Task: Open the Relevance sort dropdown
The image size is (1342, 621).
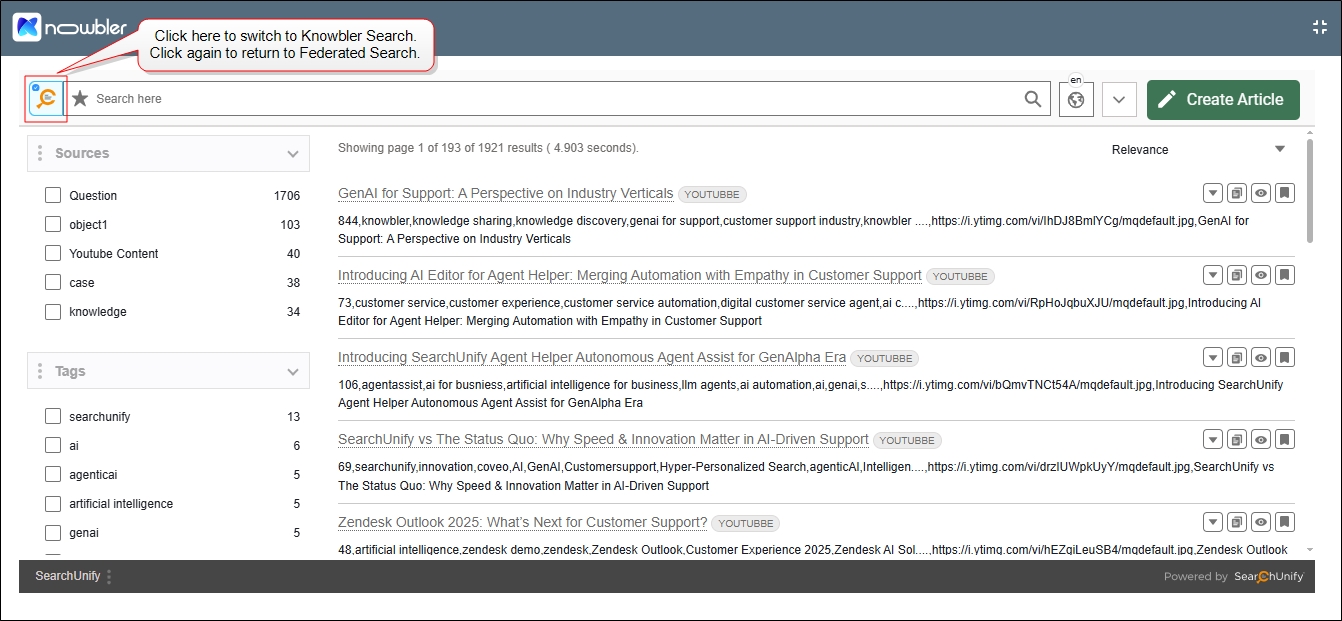Action: pyautogui.click(x=1198, y=149)
